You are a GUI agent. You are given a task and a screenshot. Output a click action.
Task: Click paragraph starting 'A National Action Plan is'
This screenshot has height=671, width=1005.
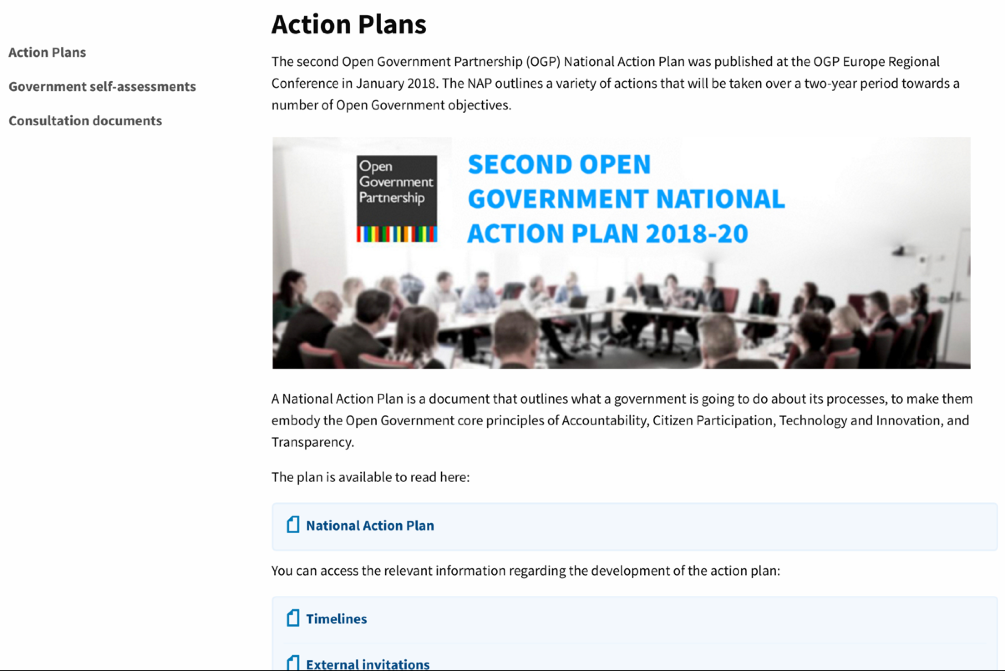(622, 420)
